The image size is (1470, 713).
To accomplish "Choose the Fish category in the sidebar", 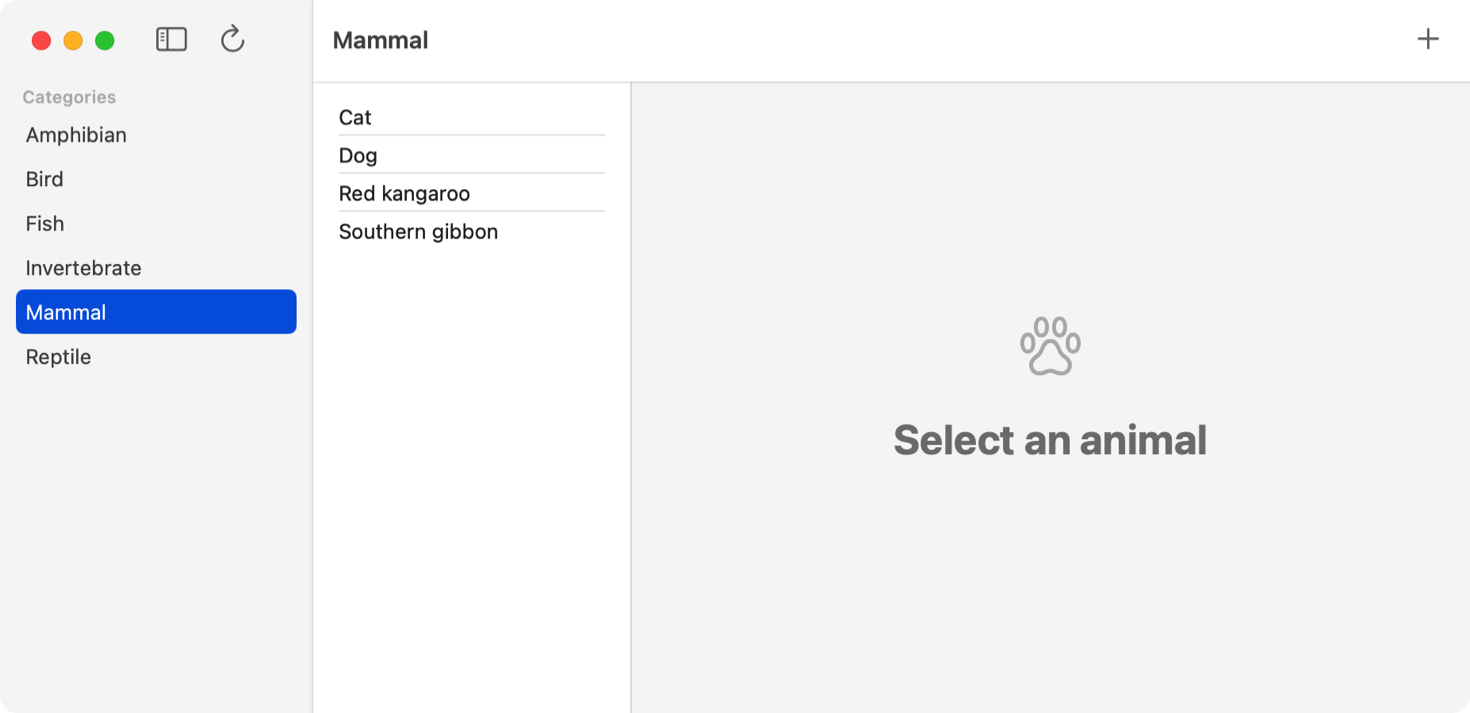I will tap(45, 224).
